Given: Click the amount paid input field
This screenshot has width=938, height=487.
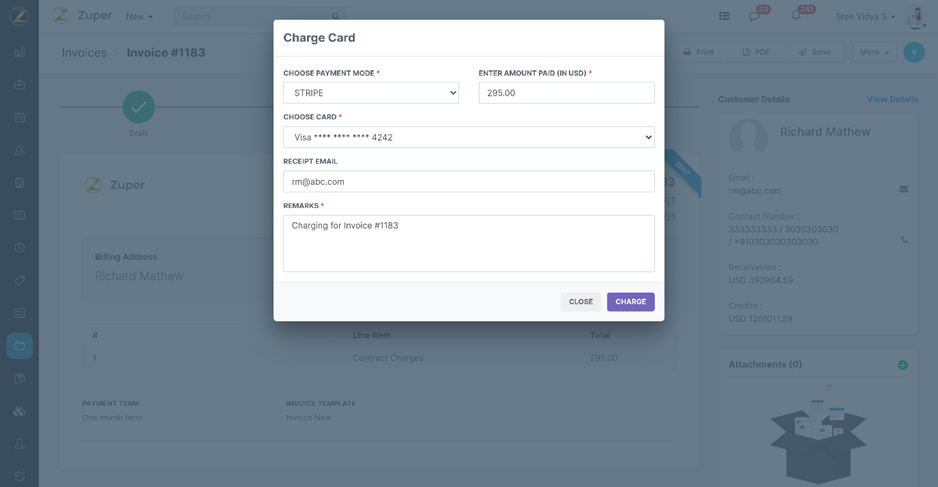Looking at the screenshot, I should [x=566, y=93].
